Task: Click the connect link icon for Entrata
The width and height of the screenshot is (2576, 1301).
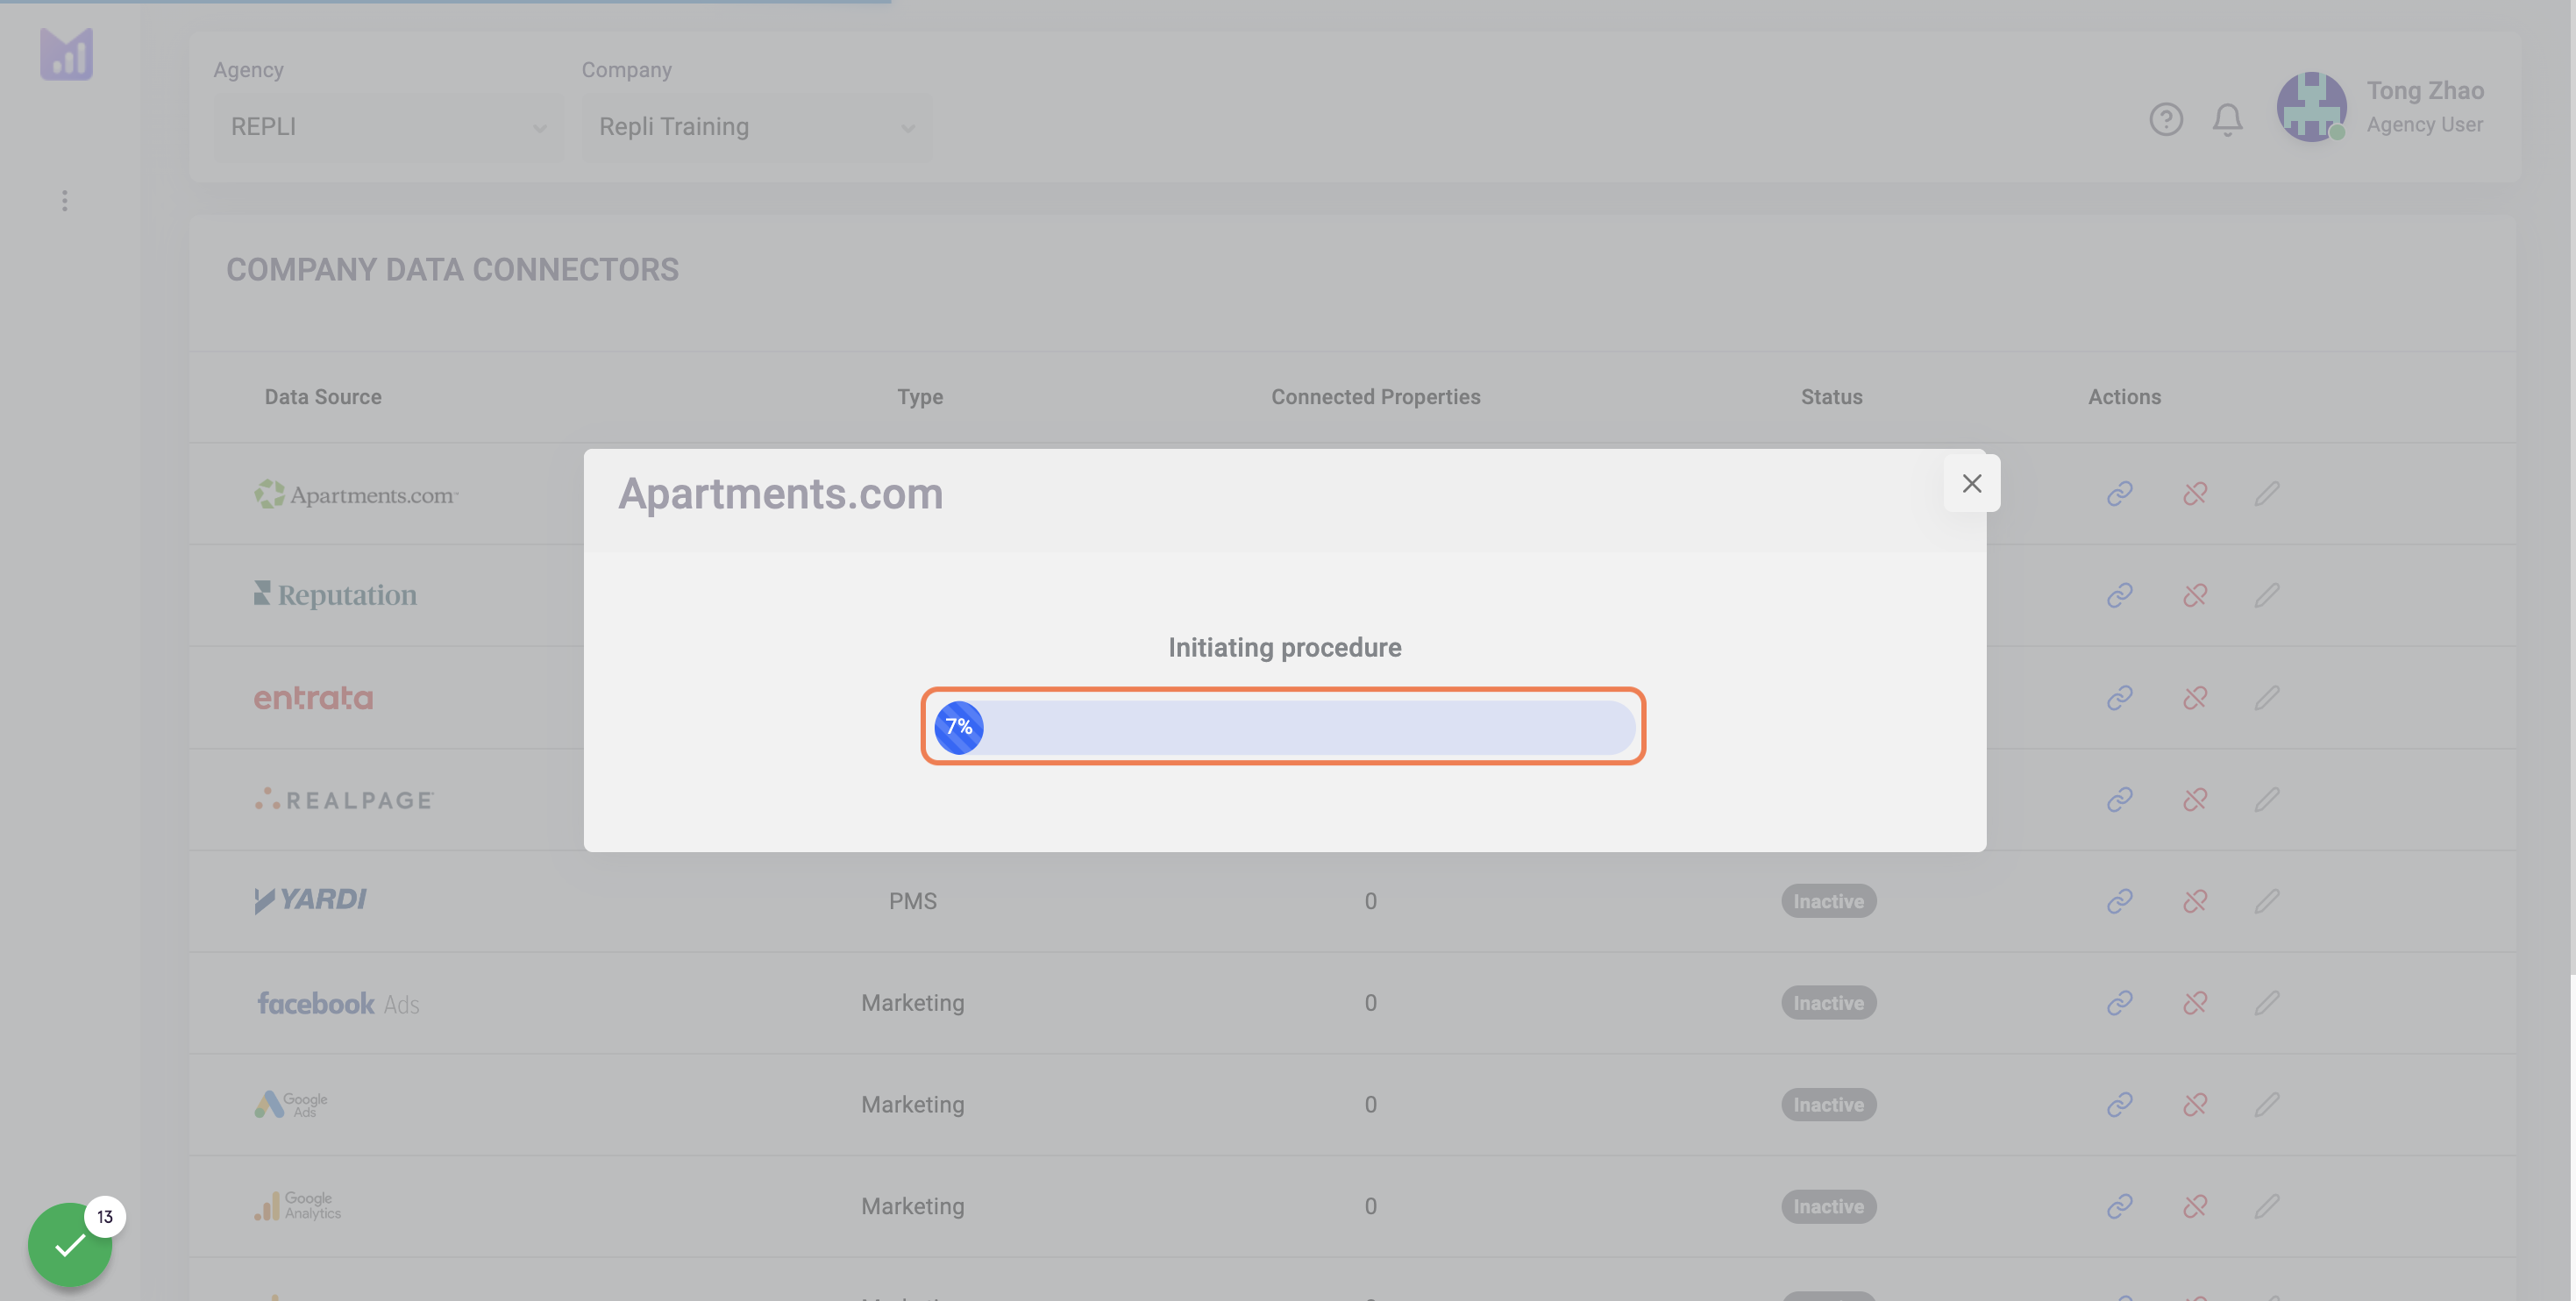Action: [2119, 697]
